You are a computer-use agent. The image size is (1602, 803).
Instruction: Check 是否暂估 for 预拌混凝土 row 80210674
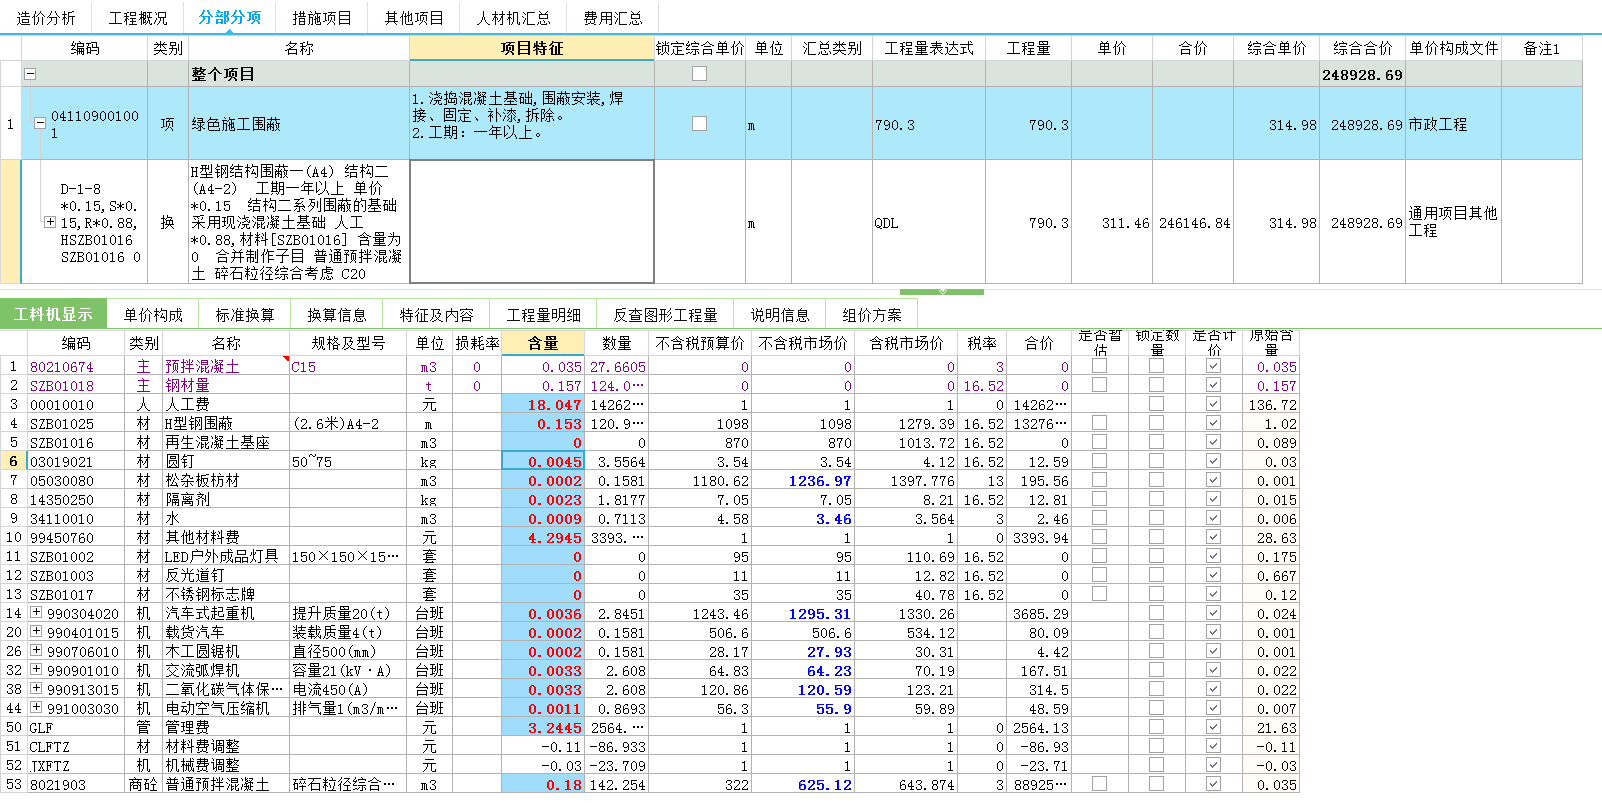click(x=1099, y=366)
